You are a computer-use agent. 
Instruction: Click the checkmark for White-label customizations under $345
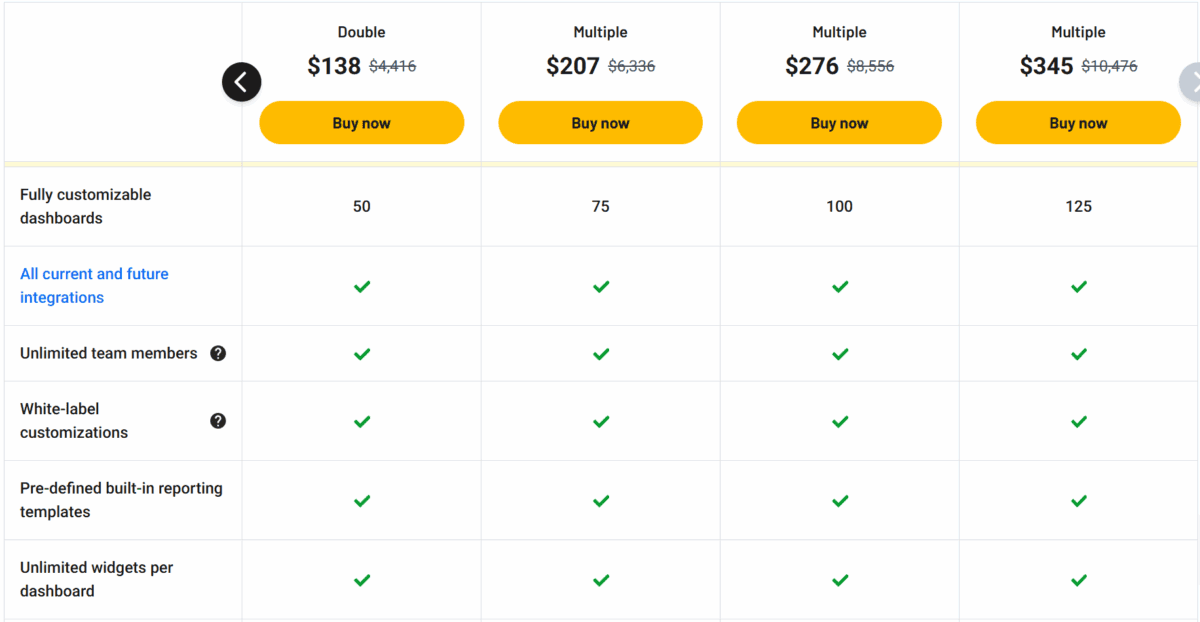pyautogui.click(x=1078, y=421)
